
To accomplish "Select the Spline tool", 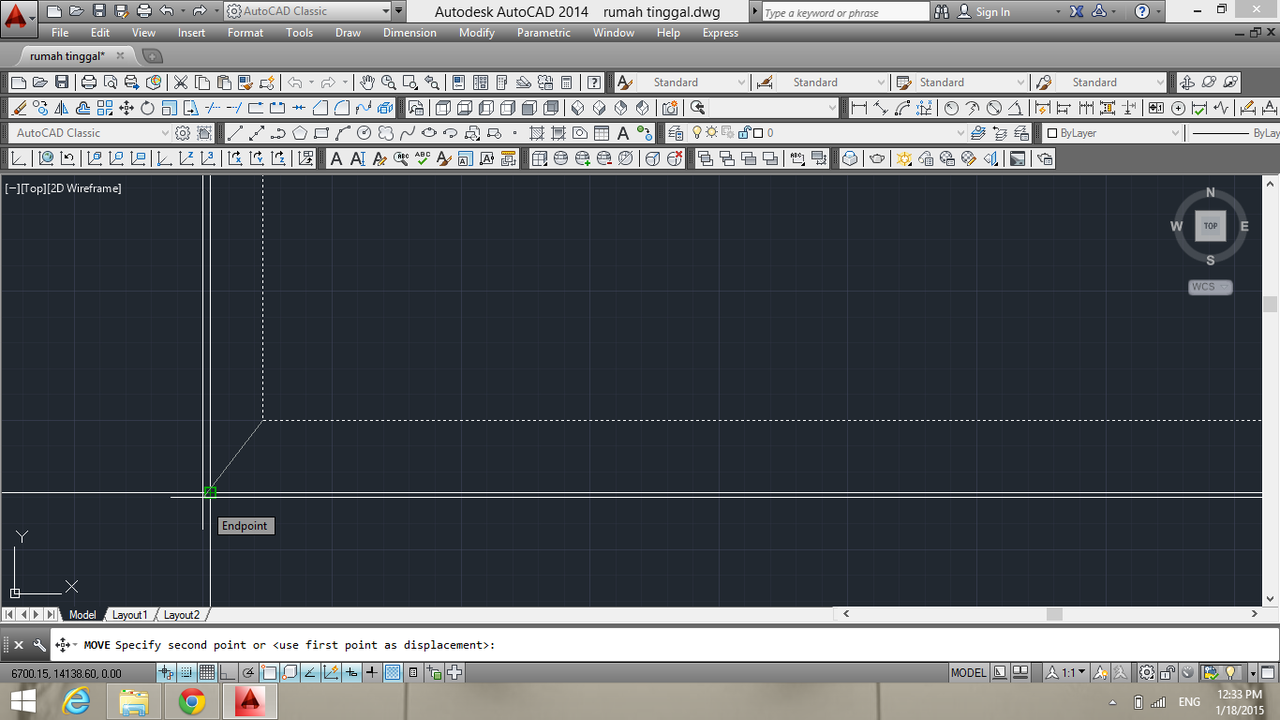I will tap(407, 133).
